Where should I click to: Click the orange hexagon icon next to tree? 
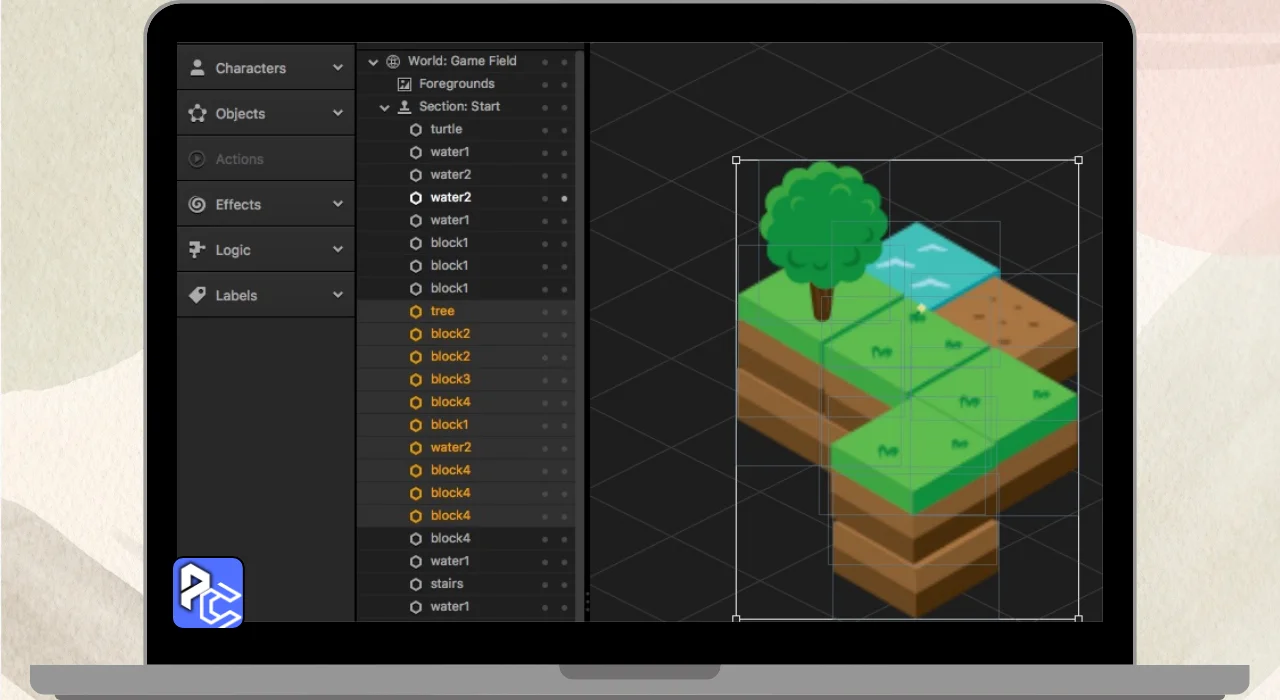[416, 311]
